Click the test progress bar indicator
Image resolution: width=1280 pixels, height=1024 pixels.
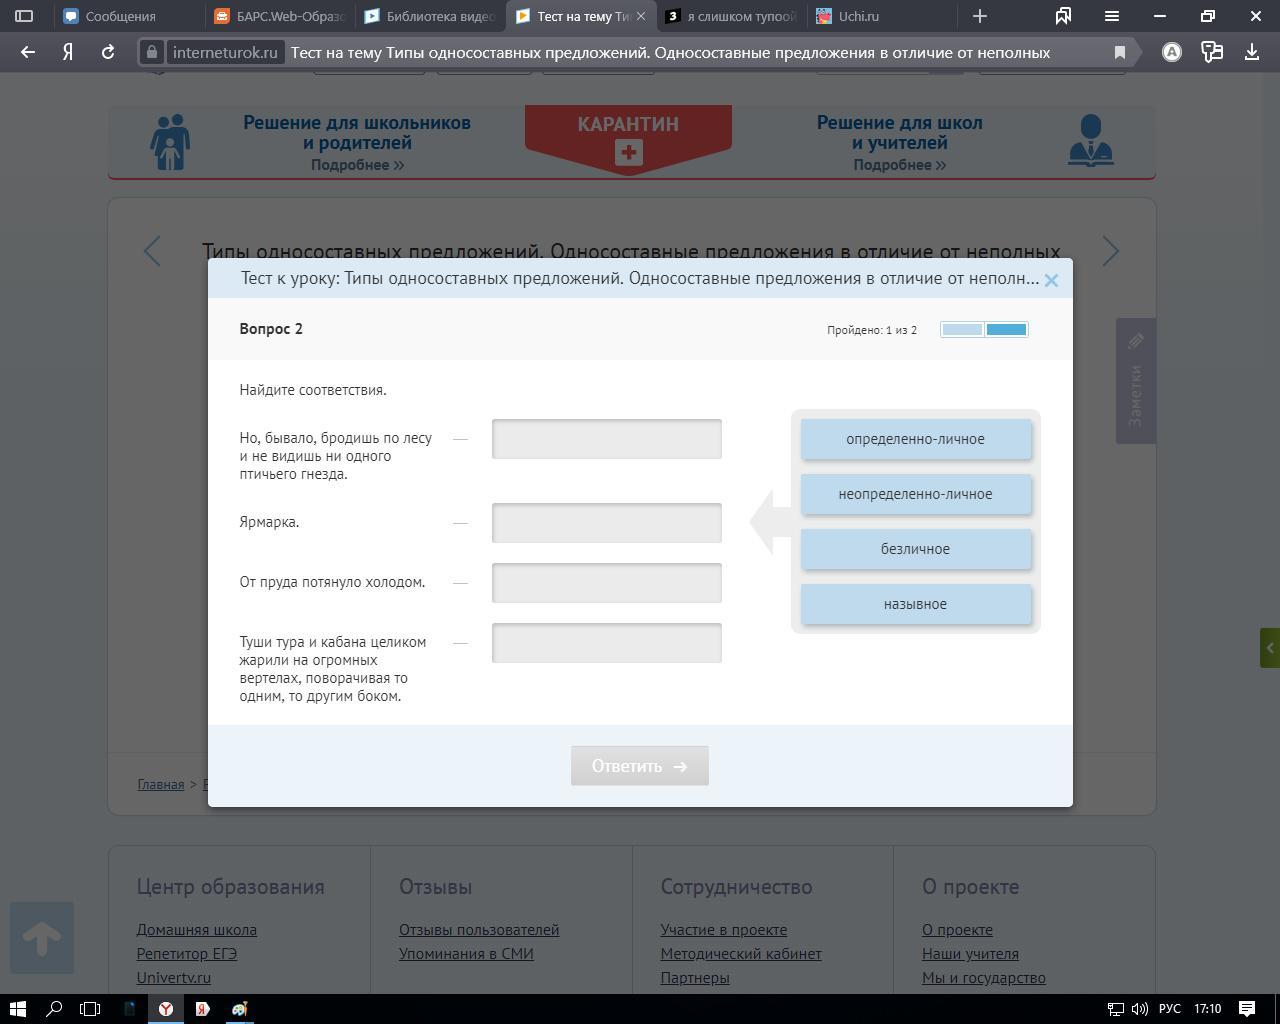[x=984, y=329]
